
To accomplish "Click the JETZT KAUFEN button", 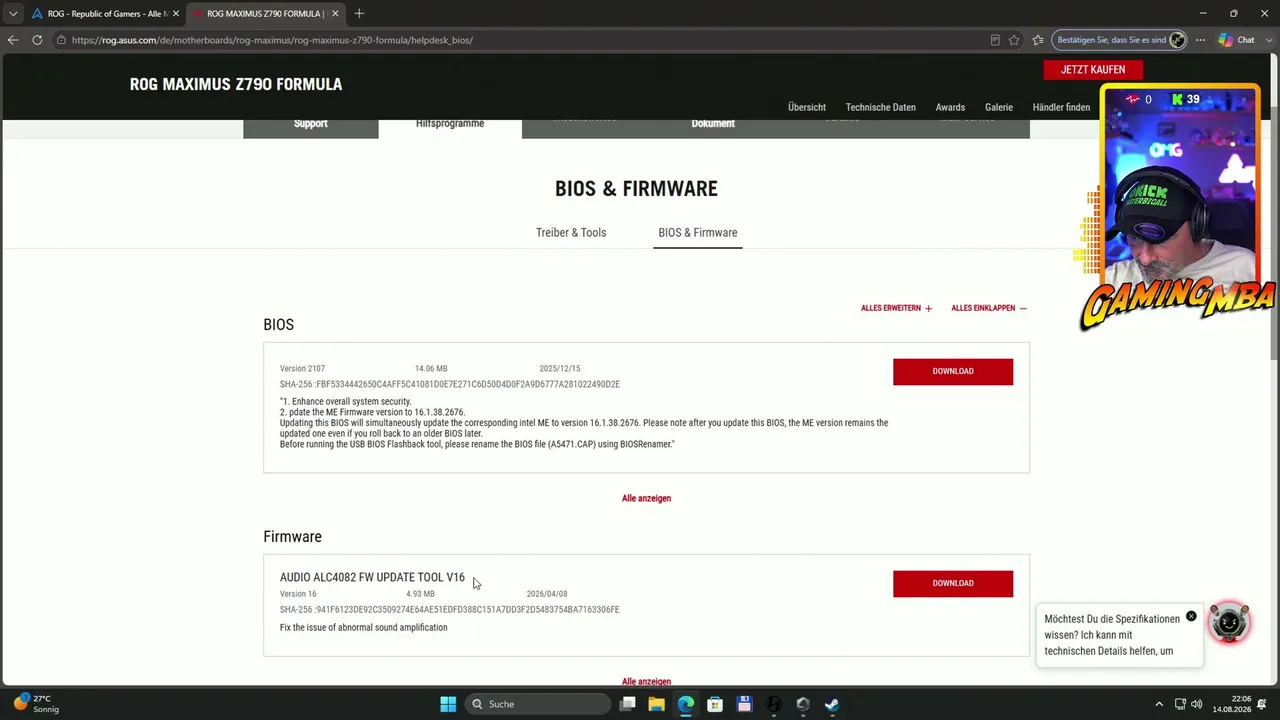I will [1093, 69].
